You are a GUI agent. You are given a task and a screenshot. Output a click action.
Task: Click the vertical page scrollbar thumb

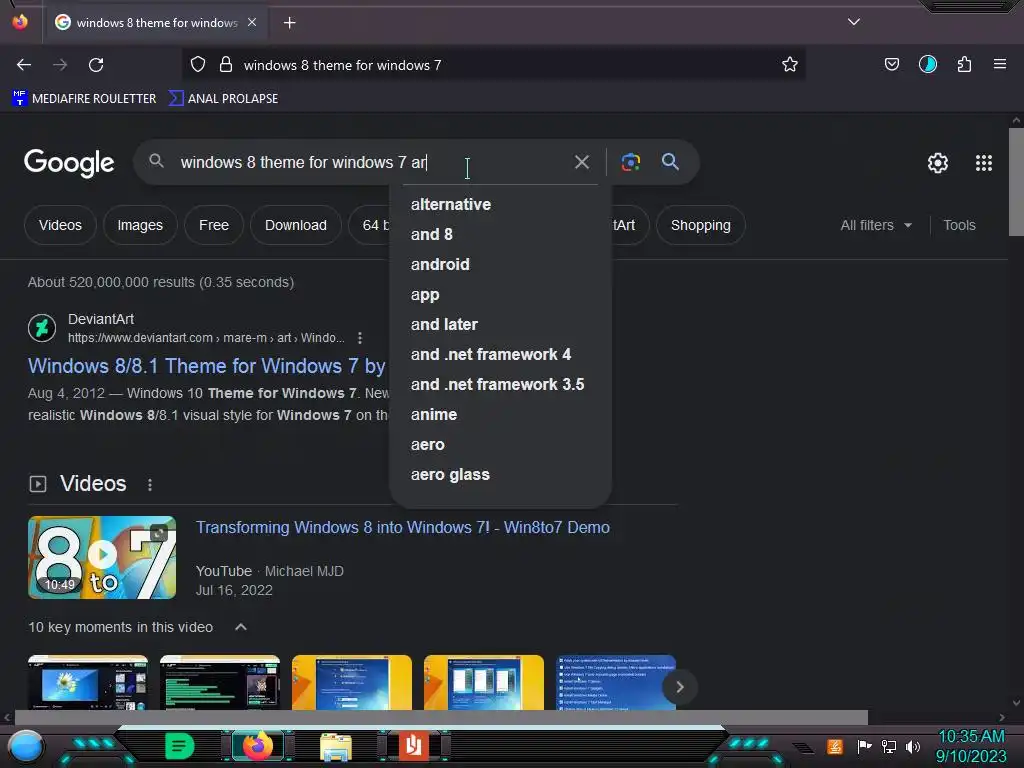click(1016, 182)
